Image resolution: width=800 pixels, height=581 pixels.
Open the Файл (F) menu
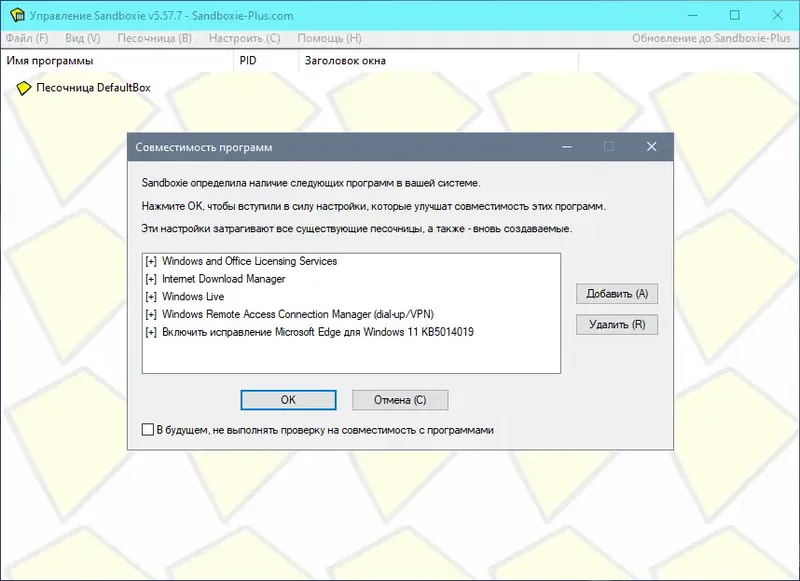point(27,38)
